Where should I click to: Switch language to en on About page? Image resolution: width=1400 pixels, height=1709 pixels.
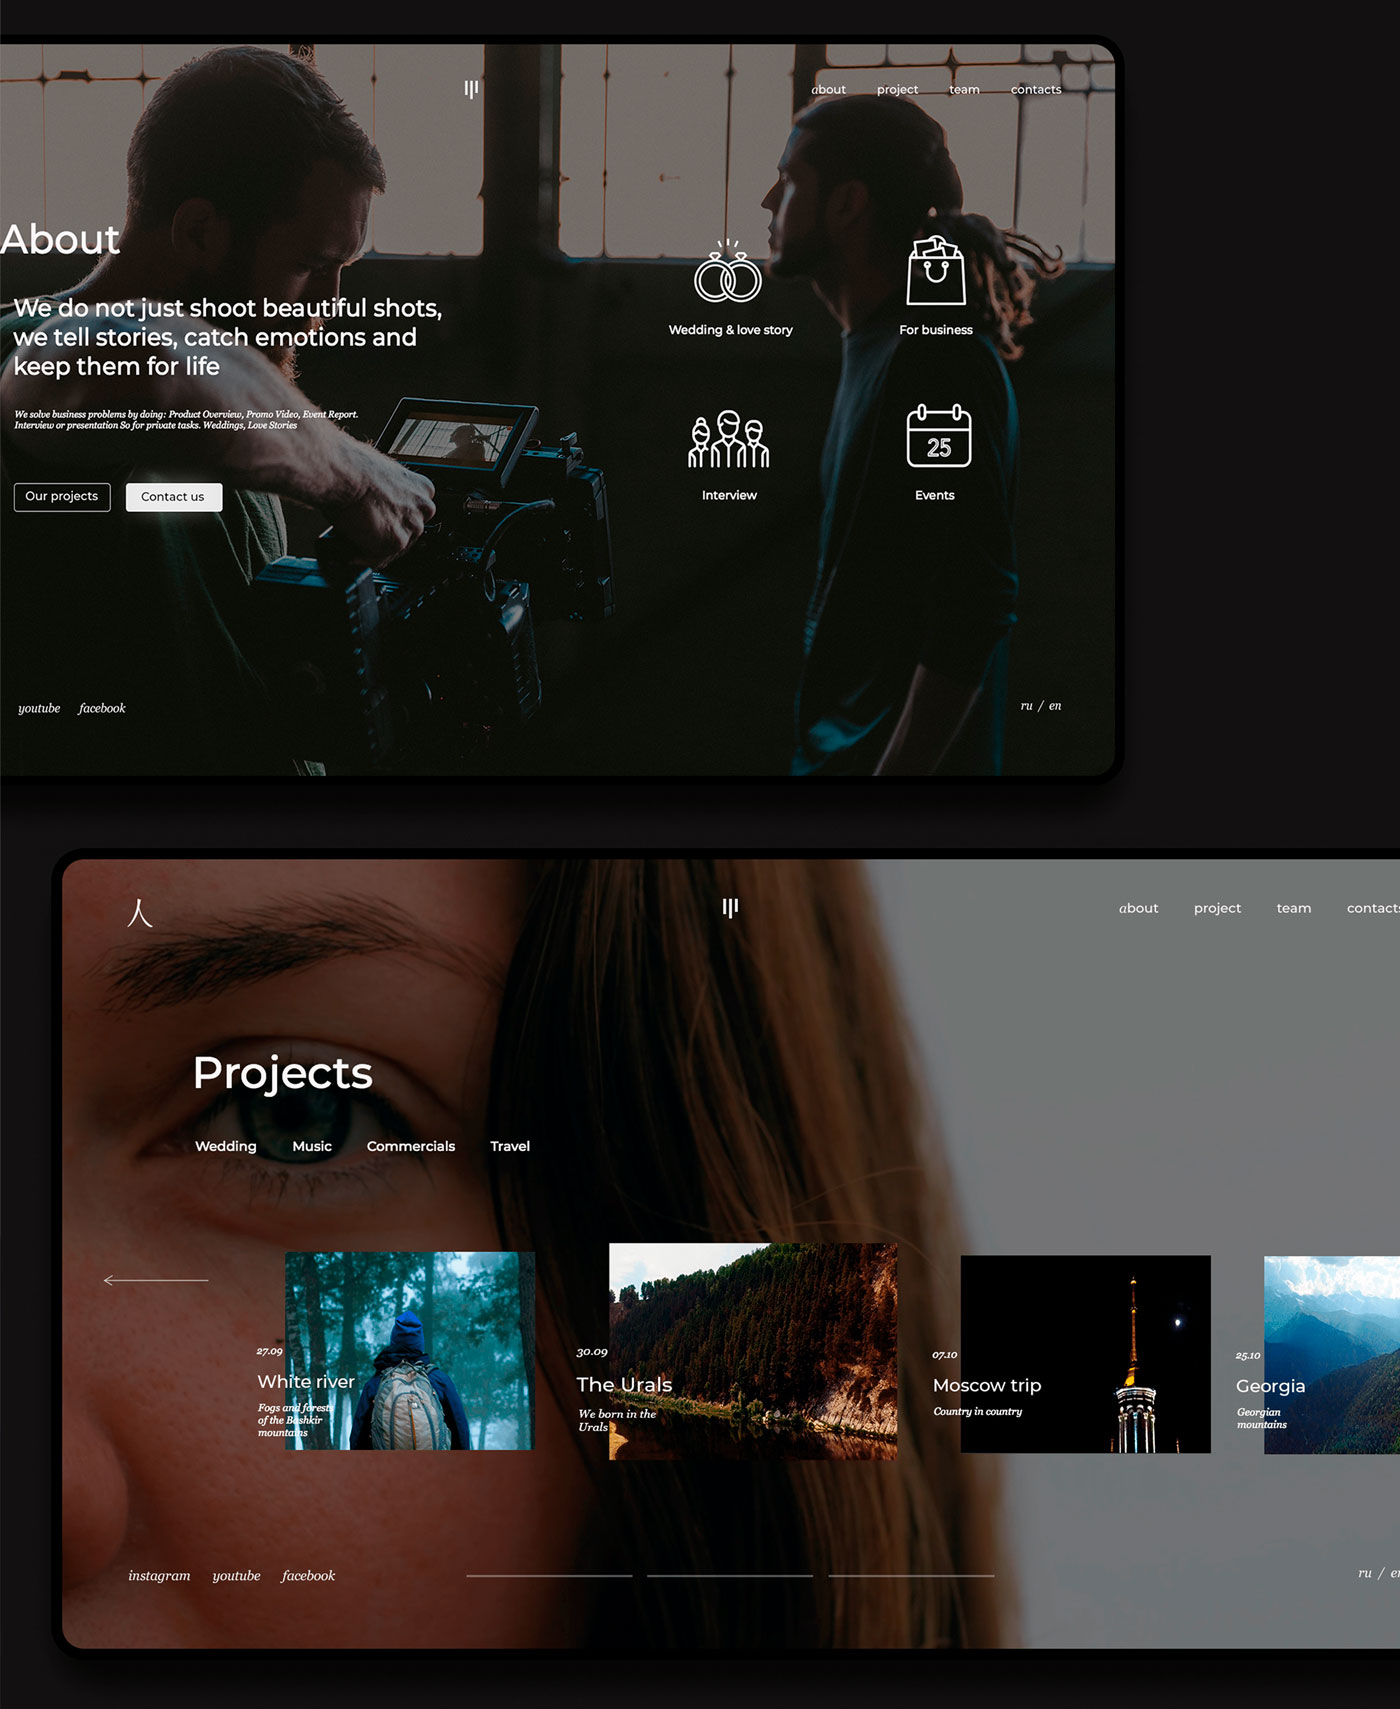1055,706
